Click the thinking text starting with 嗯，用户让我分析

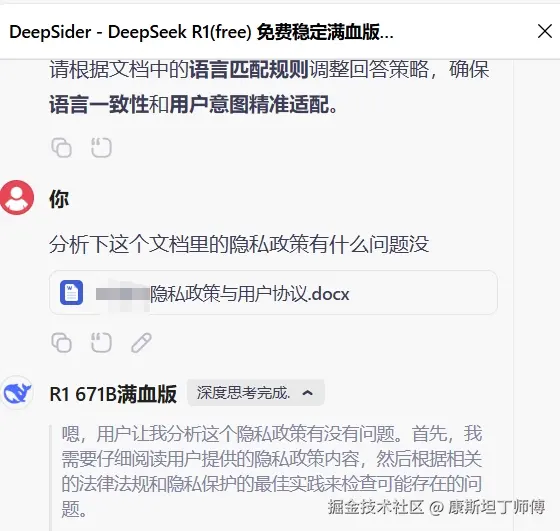[x=271, y=471]
